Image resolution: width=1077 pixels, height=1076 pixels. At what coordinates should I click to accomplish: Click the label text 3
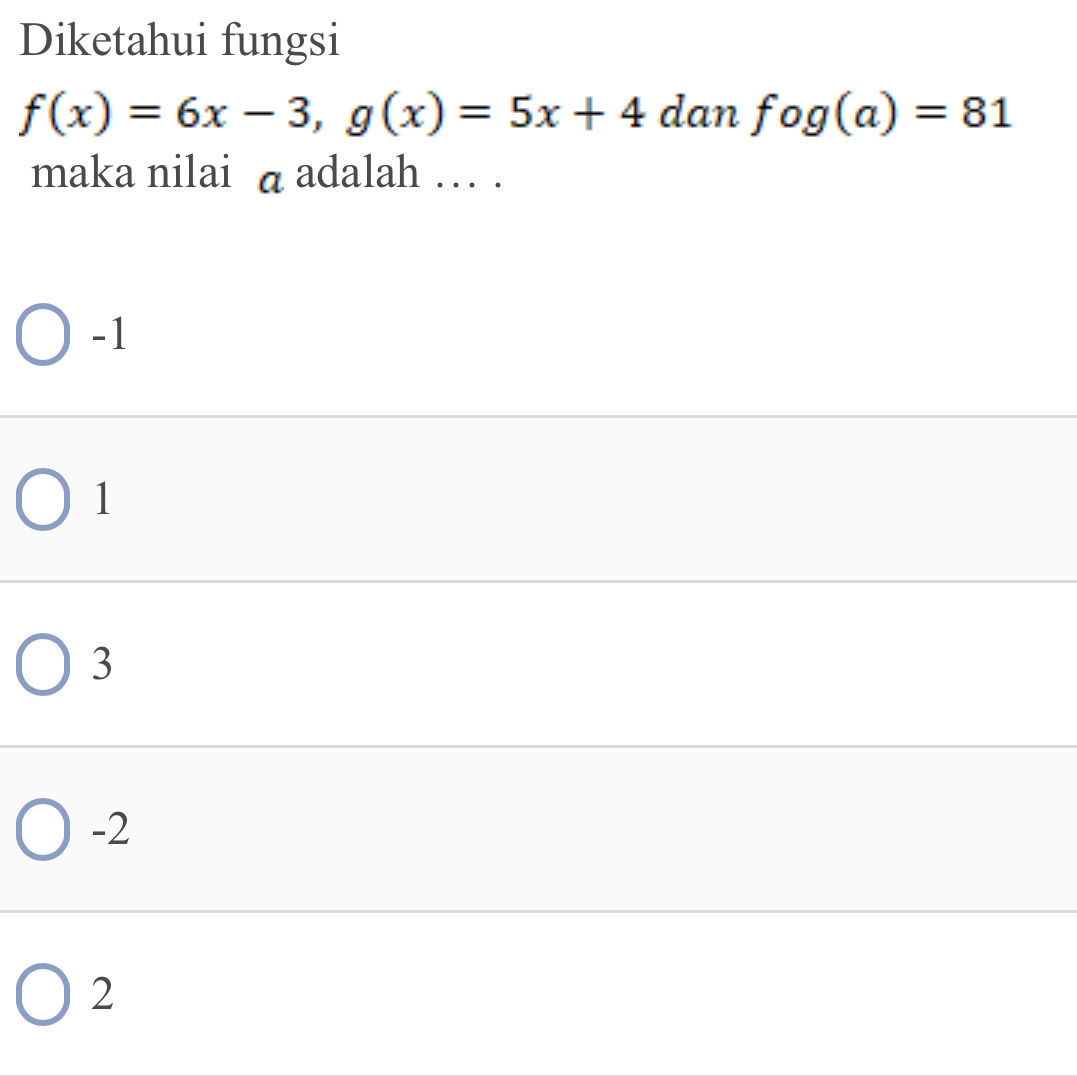pos(100,663)
